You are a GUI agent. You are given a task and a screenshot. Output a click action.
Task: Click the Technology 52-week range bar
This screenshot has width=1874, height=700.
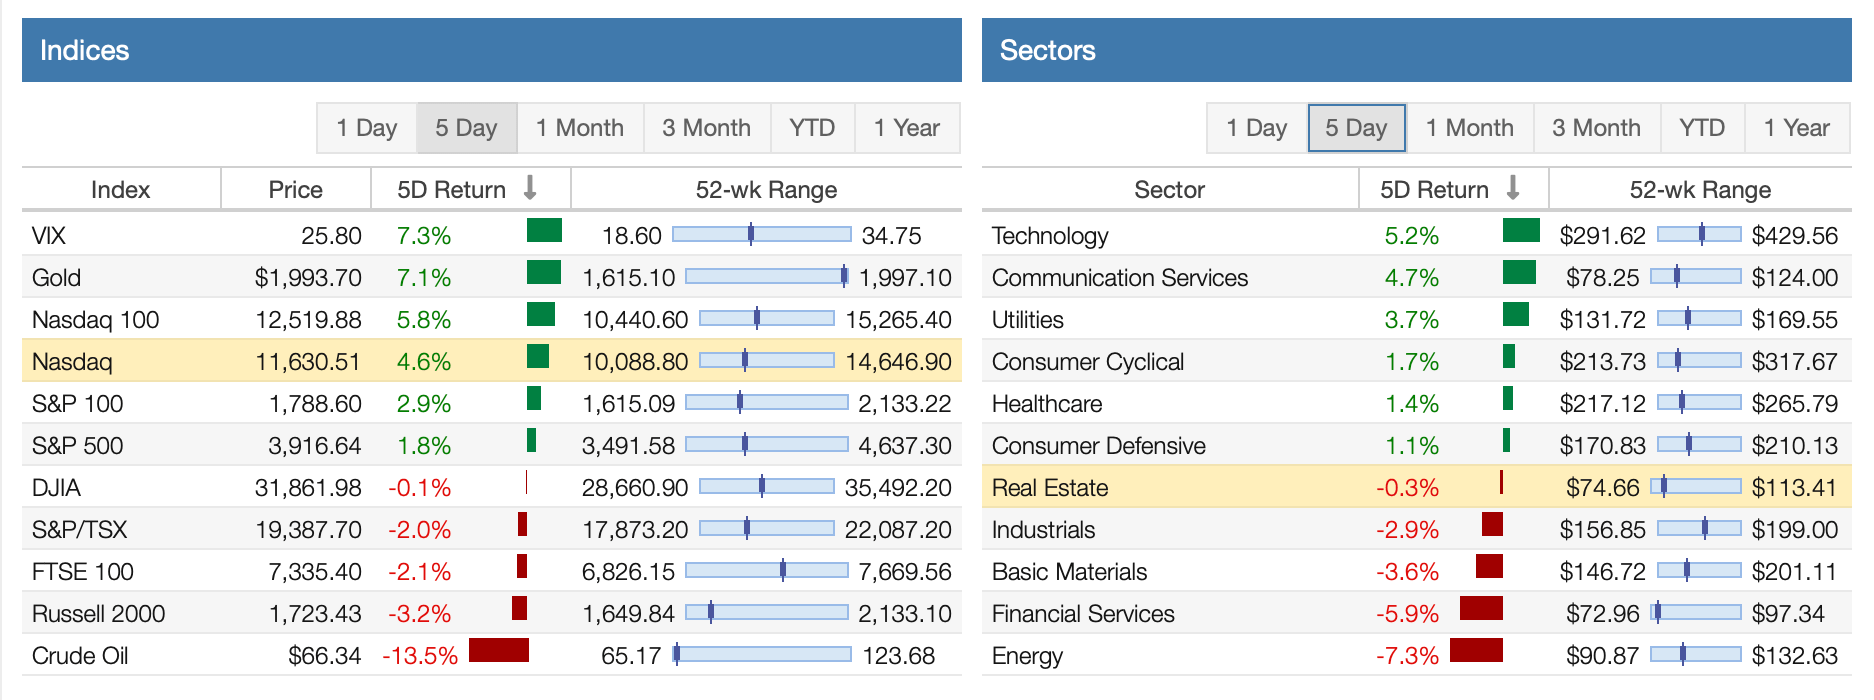pyautogui.click(x=1699, y=234)
